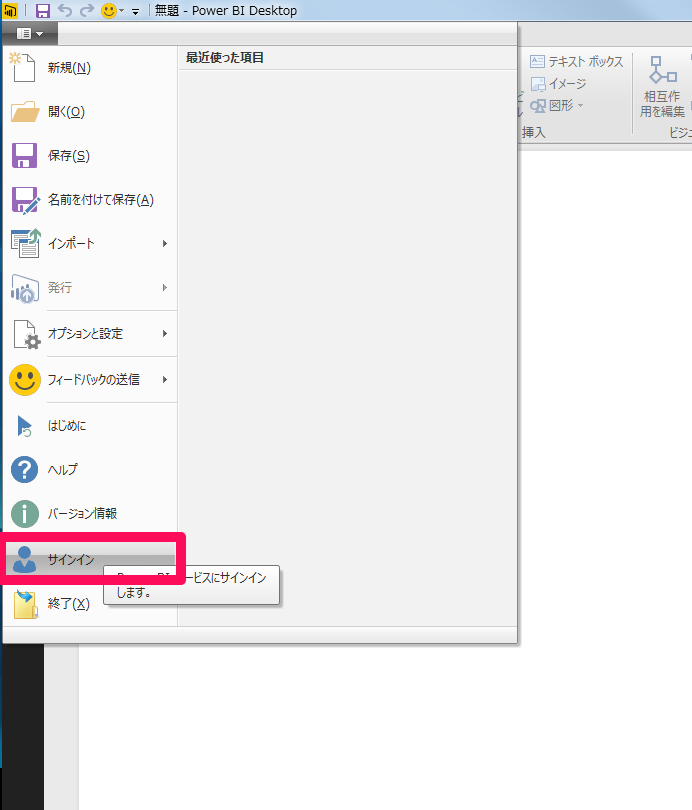Expand the オプションと設定 submenu arrow
This screenshot has height=810, width=692.
[165, 333]
